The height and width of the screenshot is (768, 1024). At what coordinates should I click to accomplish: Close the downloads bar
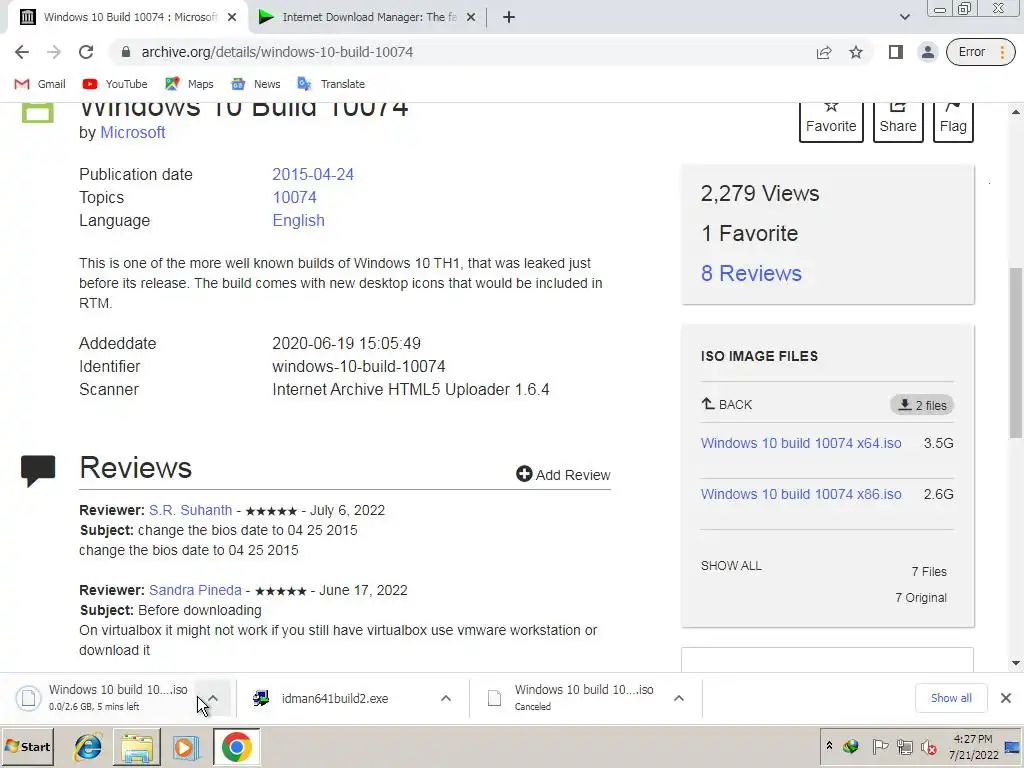tap(1006, 698)
